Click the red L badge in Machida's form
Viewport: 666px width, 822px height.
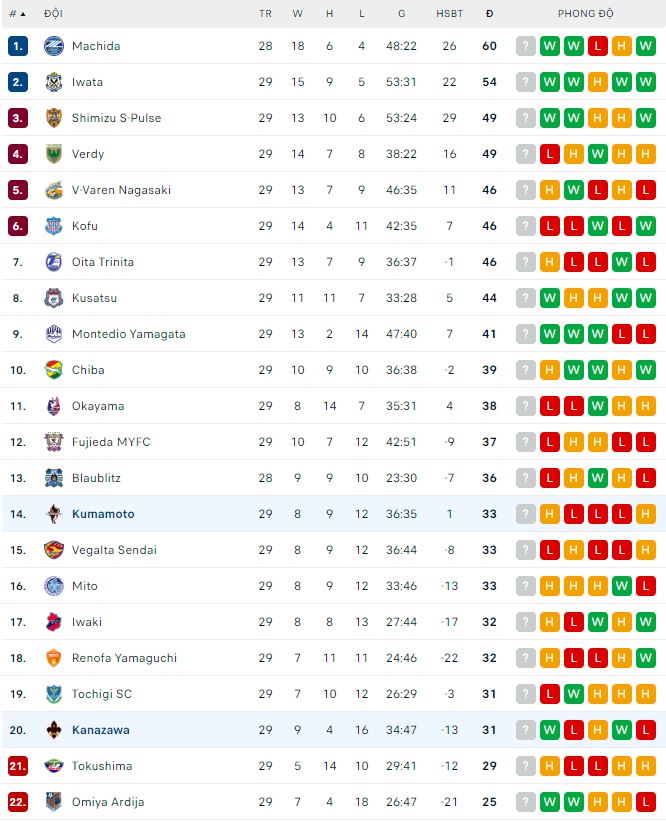coord(598,46)
